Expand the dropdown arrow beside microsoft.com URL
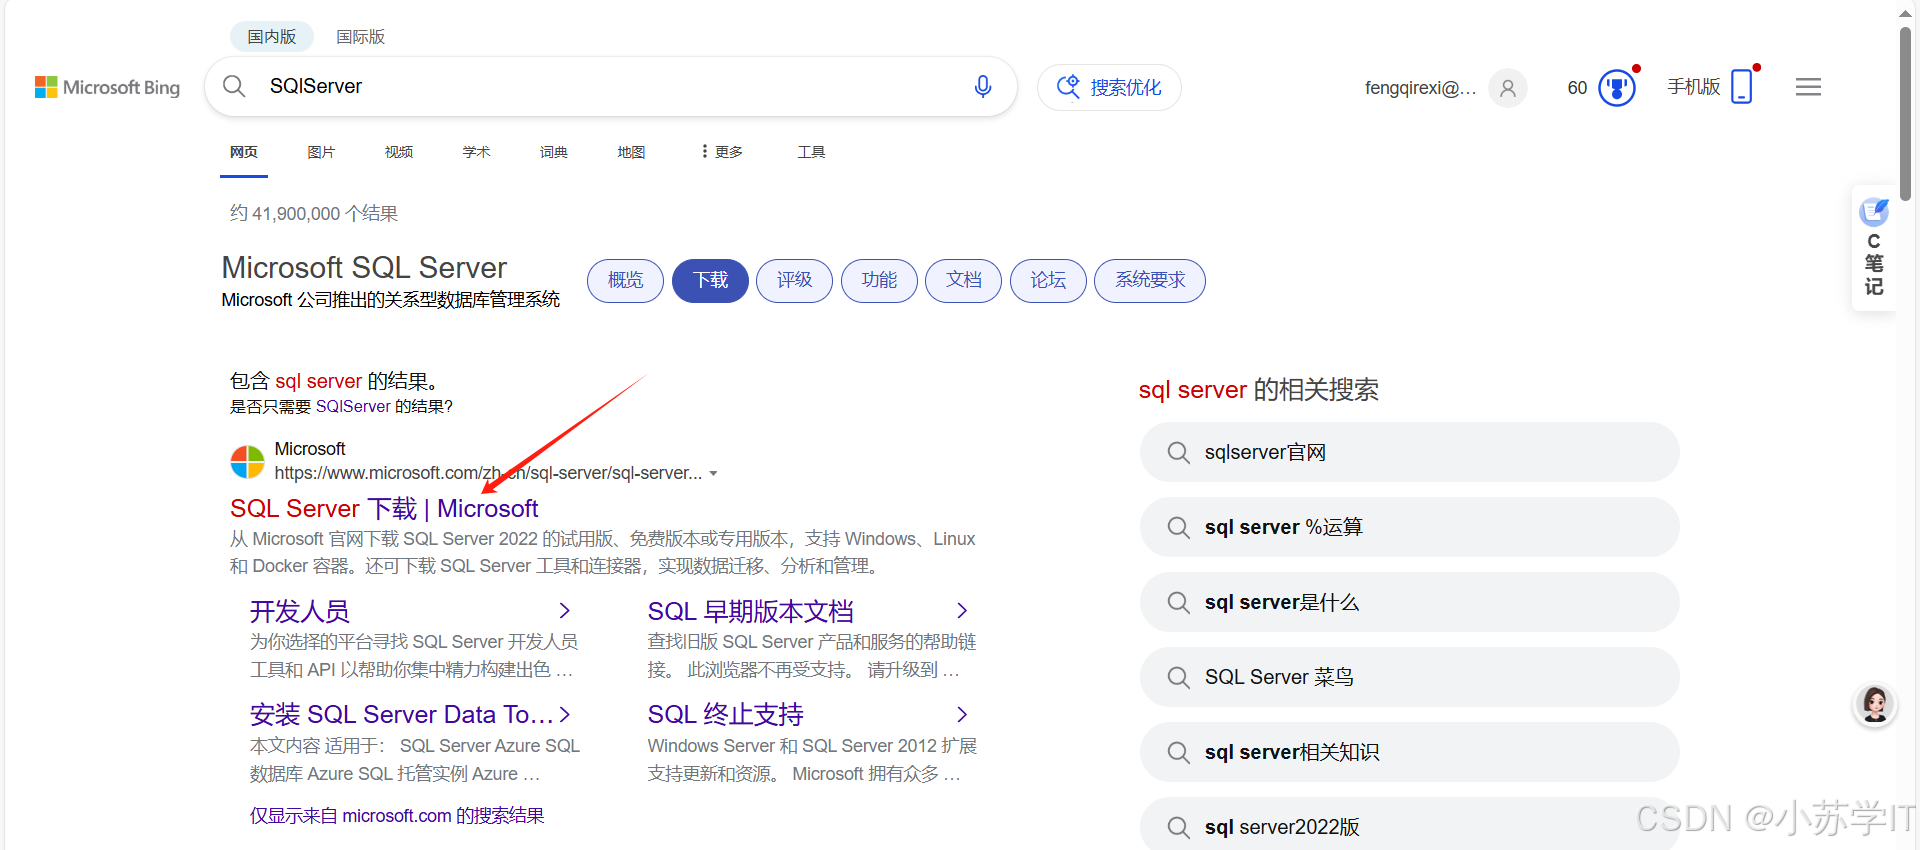Image resolution: width=1920 pixels, height=850 pixels. (713, 474)
